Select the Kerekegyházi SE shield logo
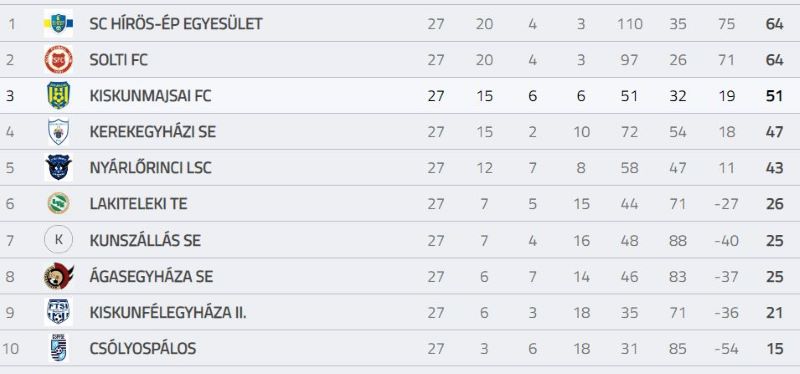800x374 pixels. (x=59, y=132)
